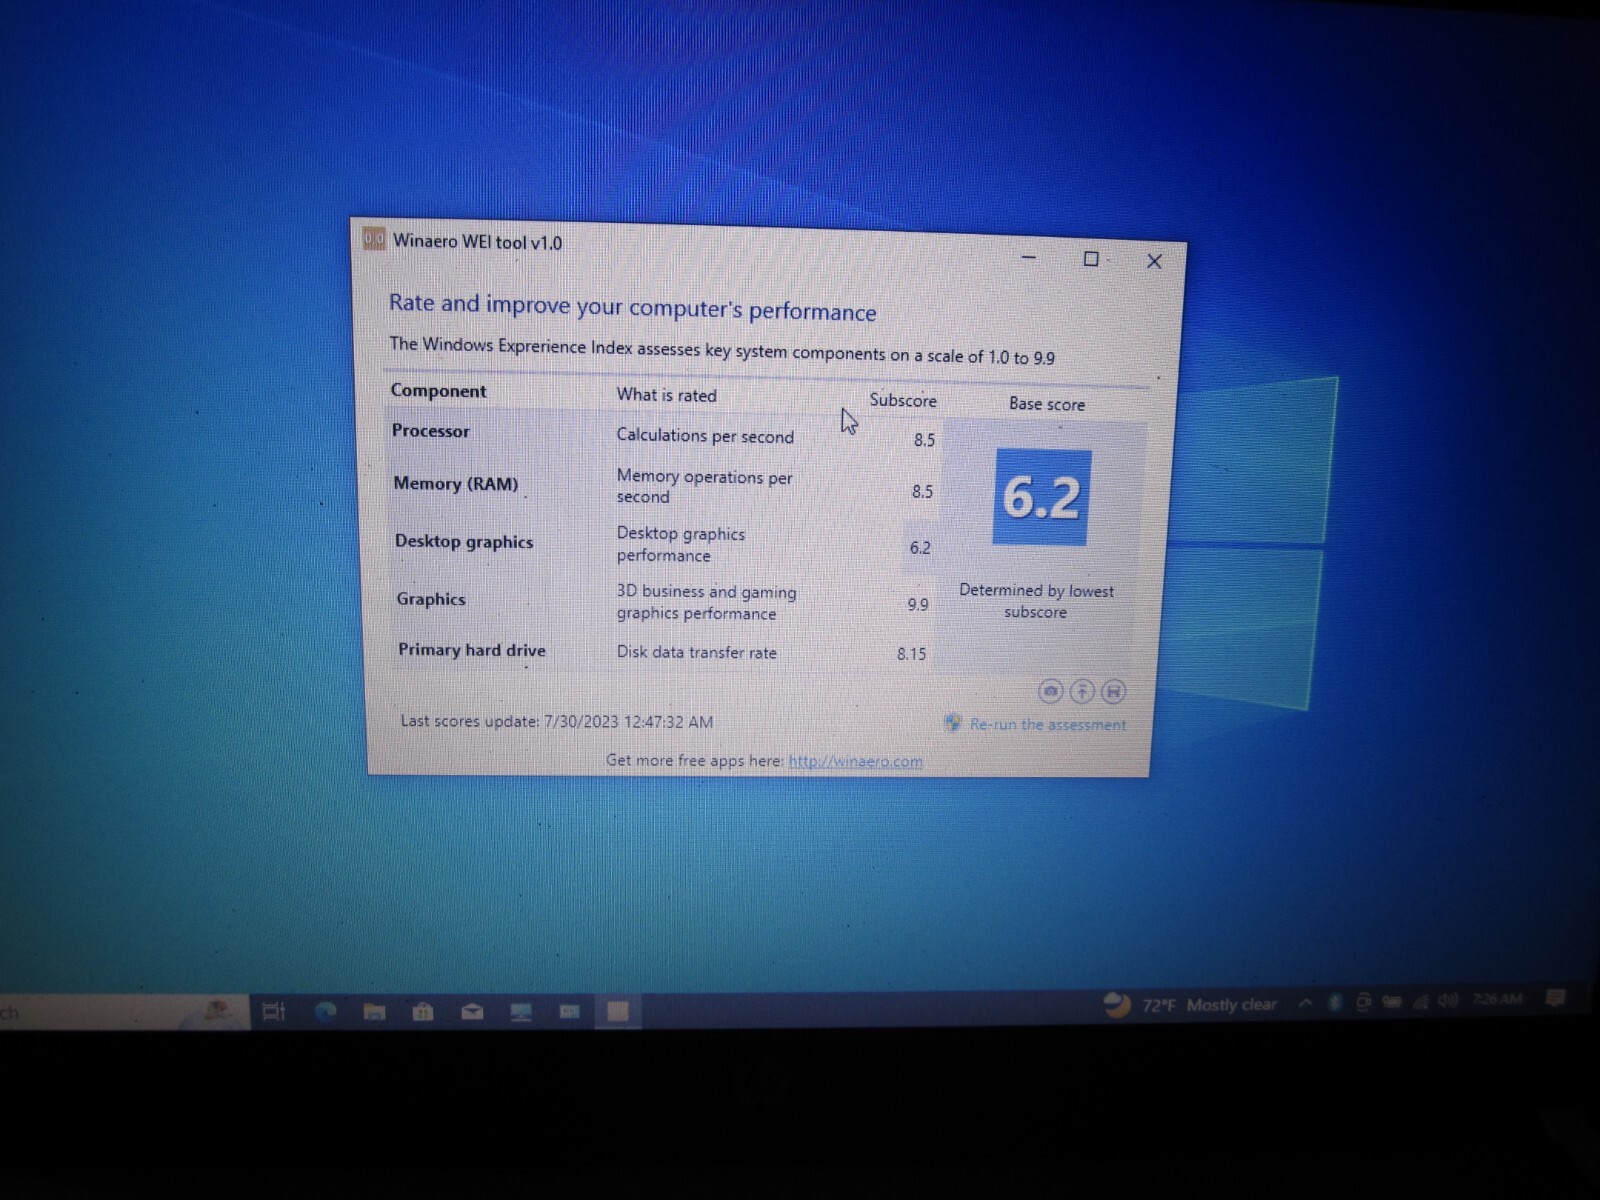The height and width of the screenshot is (1200, 1600).
Task: Click the active Winaero WEI taskbar button
Action: pyautogui.click(x=618, y=1012)
